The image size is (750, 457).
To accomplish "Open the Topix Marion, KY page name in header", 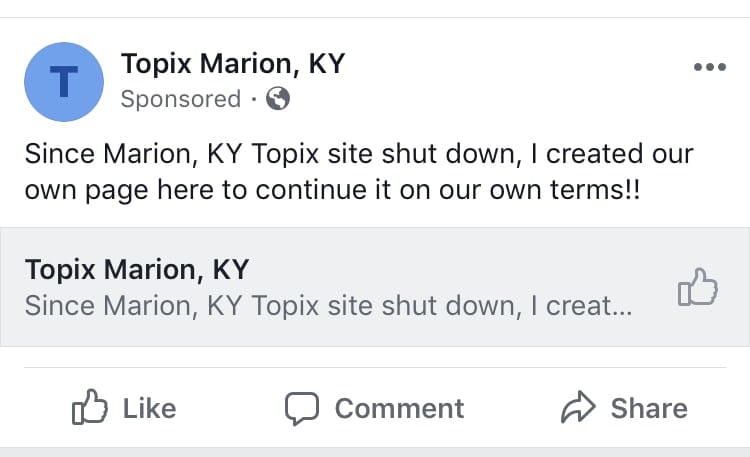I will (x=232, y=64).
